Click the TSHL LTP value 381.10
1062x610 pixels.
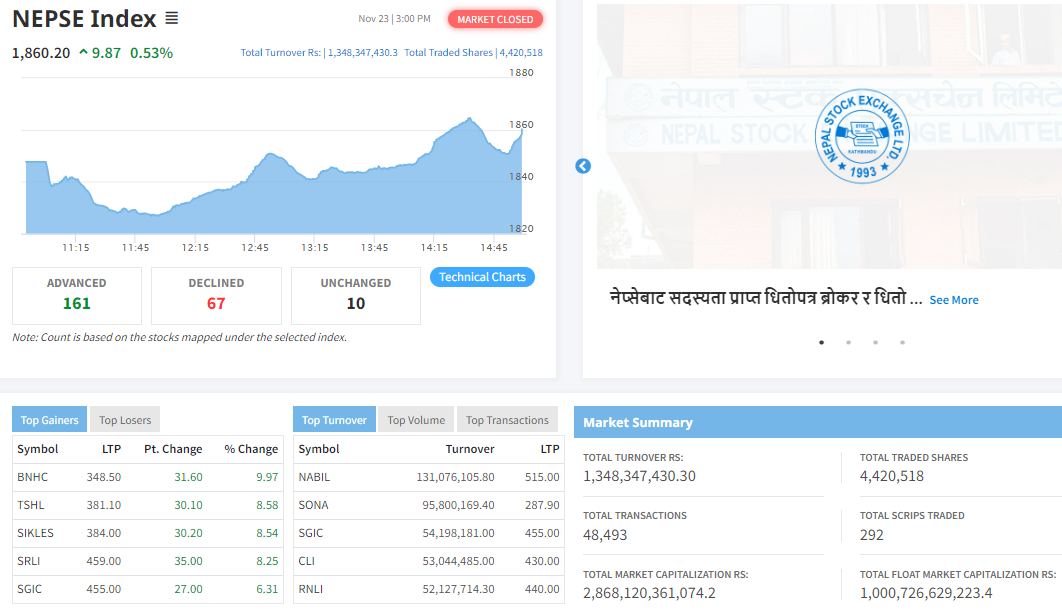tap(104, 505)
